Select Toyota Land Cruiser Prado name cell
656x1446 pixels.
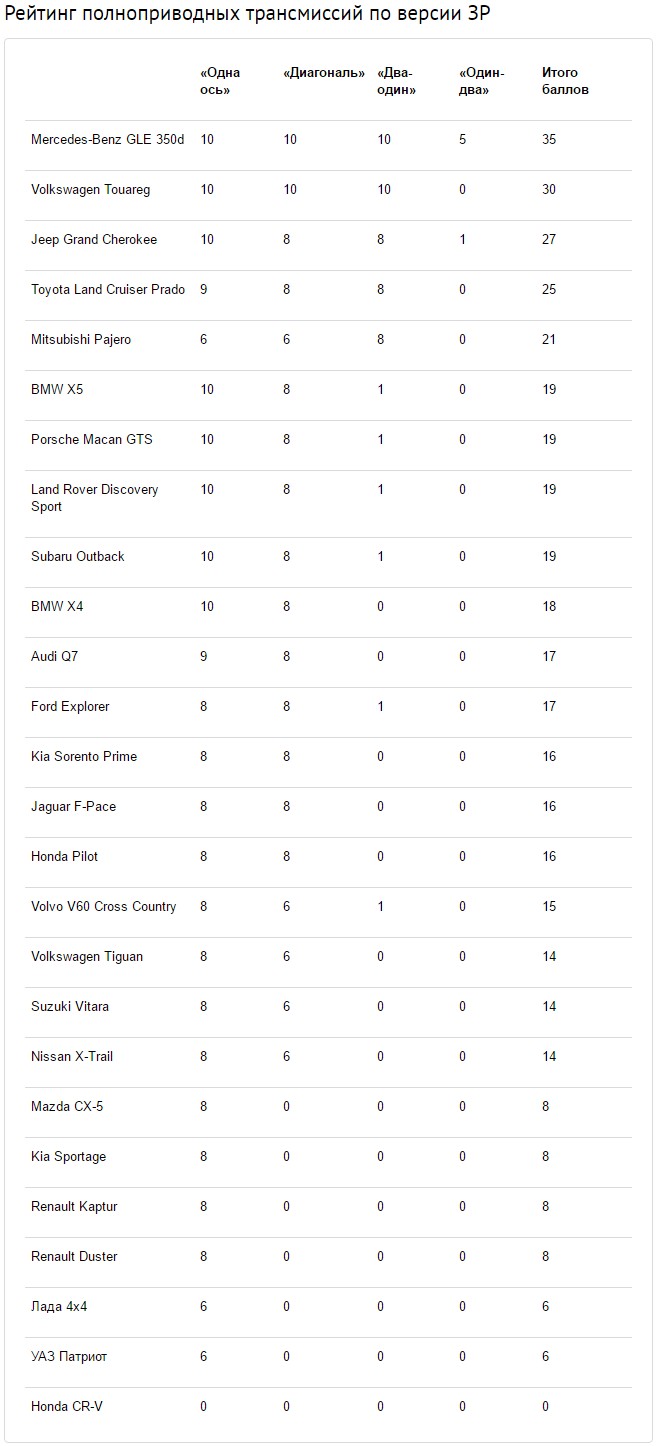point(108,290)
